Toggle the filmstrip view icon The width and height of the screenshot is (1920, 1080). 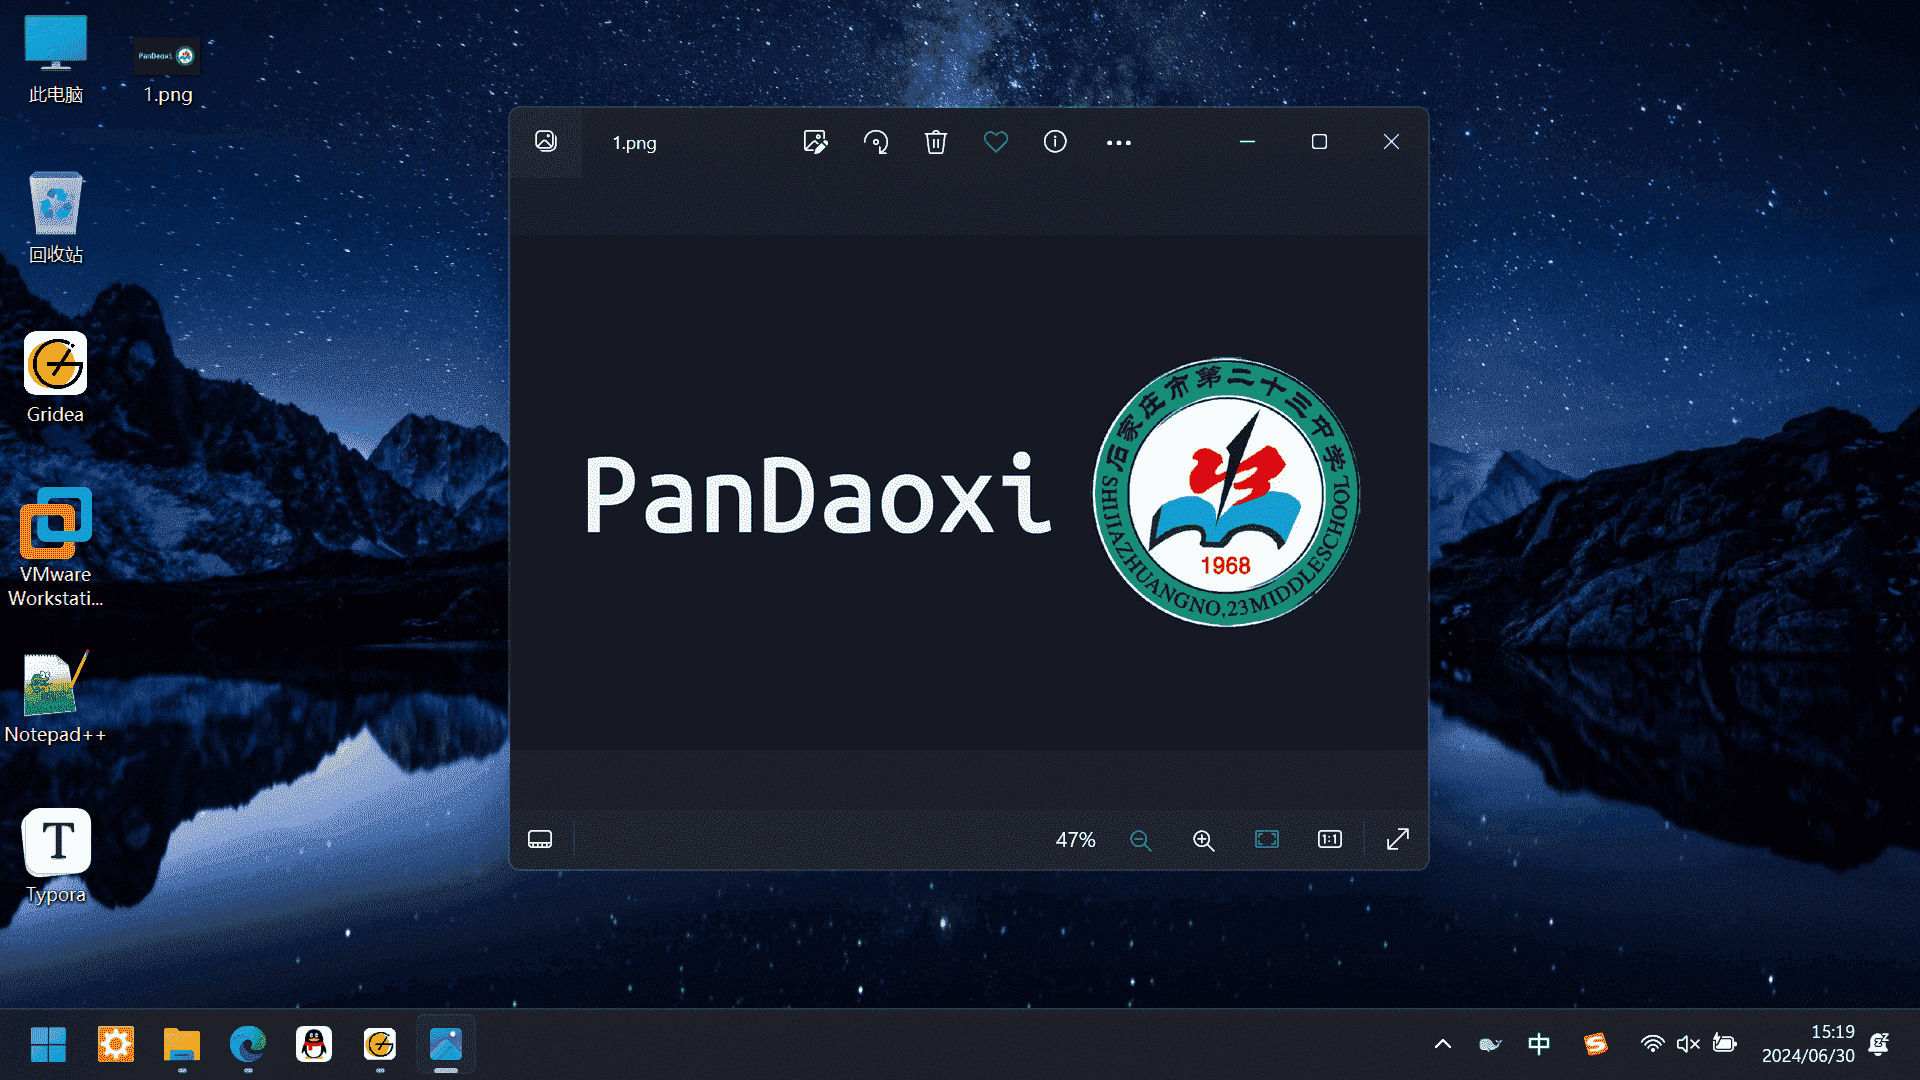click(540, 839)
